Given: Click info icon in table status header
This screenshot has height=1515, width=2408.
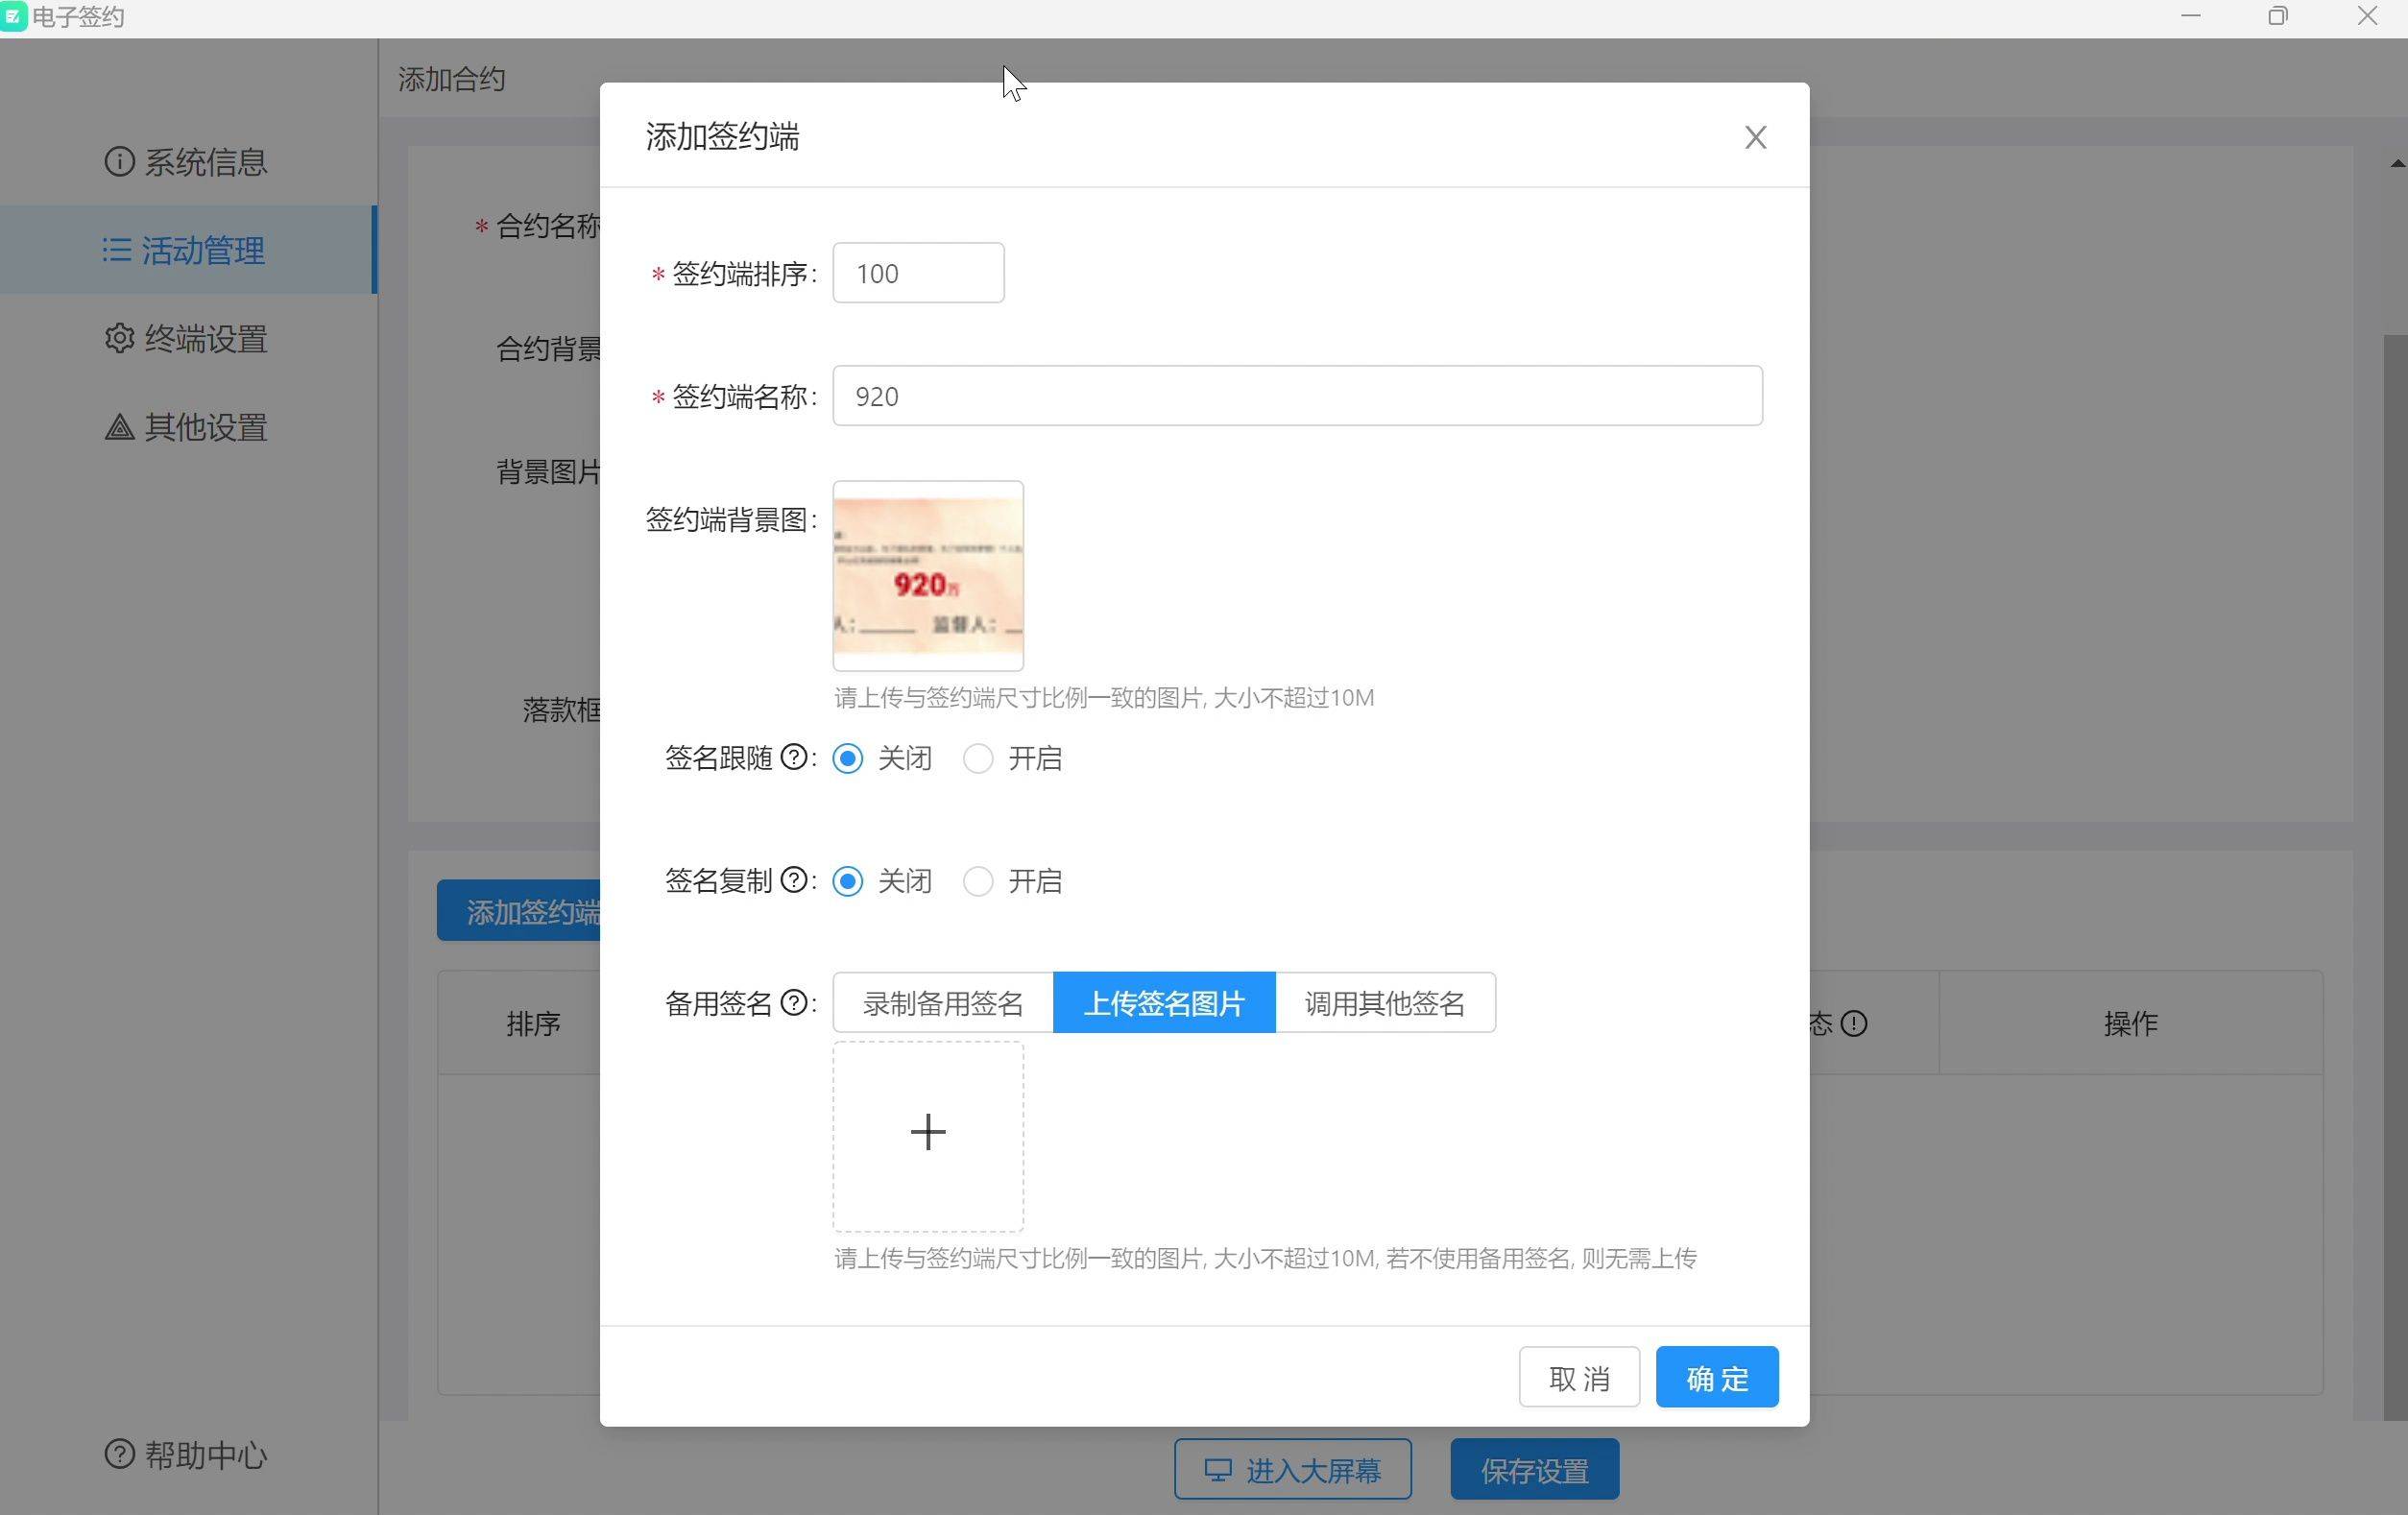Looking at the screenshot, I should (1853, 1023).
